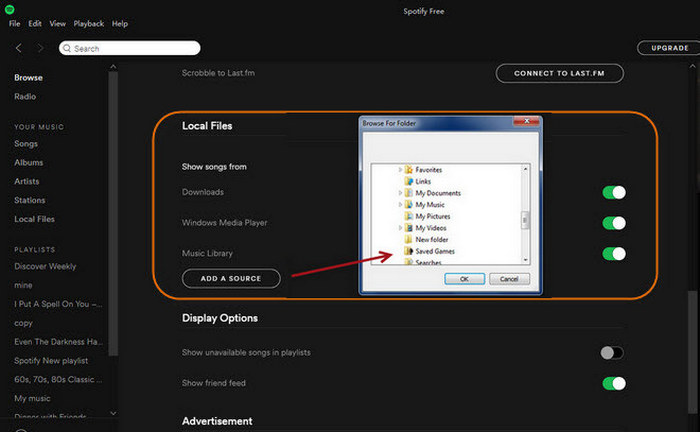Click Add a Source button
This screenshot has width=700, height=432.
231,278
